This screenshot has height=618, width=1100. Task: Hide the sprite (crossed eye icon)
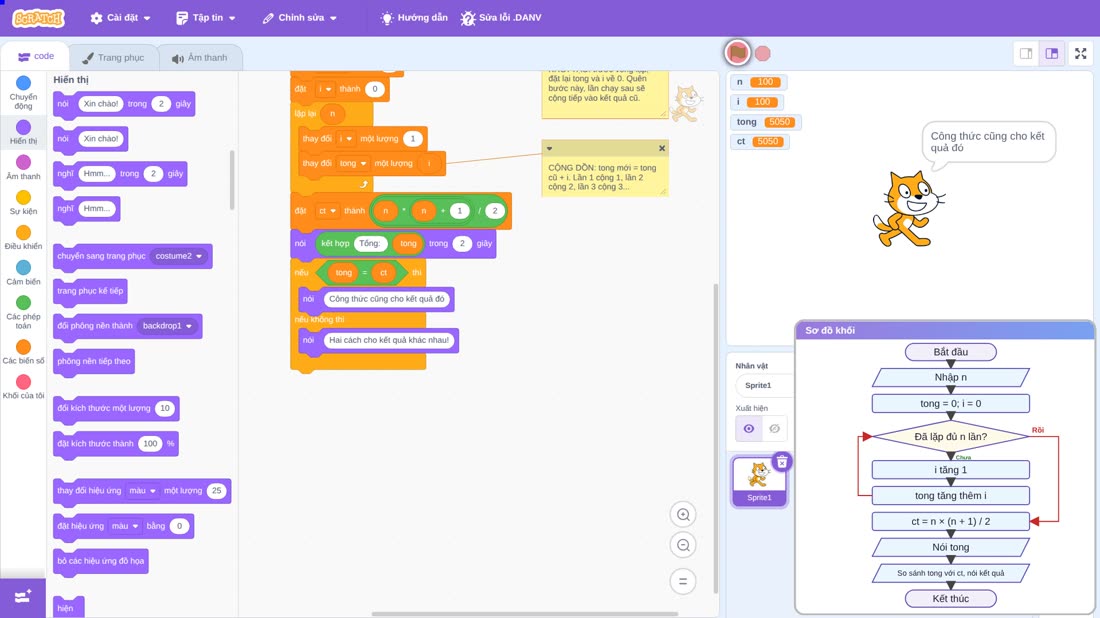tap(774, 429)
